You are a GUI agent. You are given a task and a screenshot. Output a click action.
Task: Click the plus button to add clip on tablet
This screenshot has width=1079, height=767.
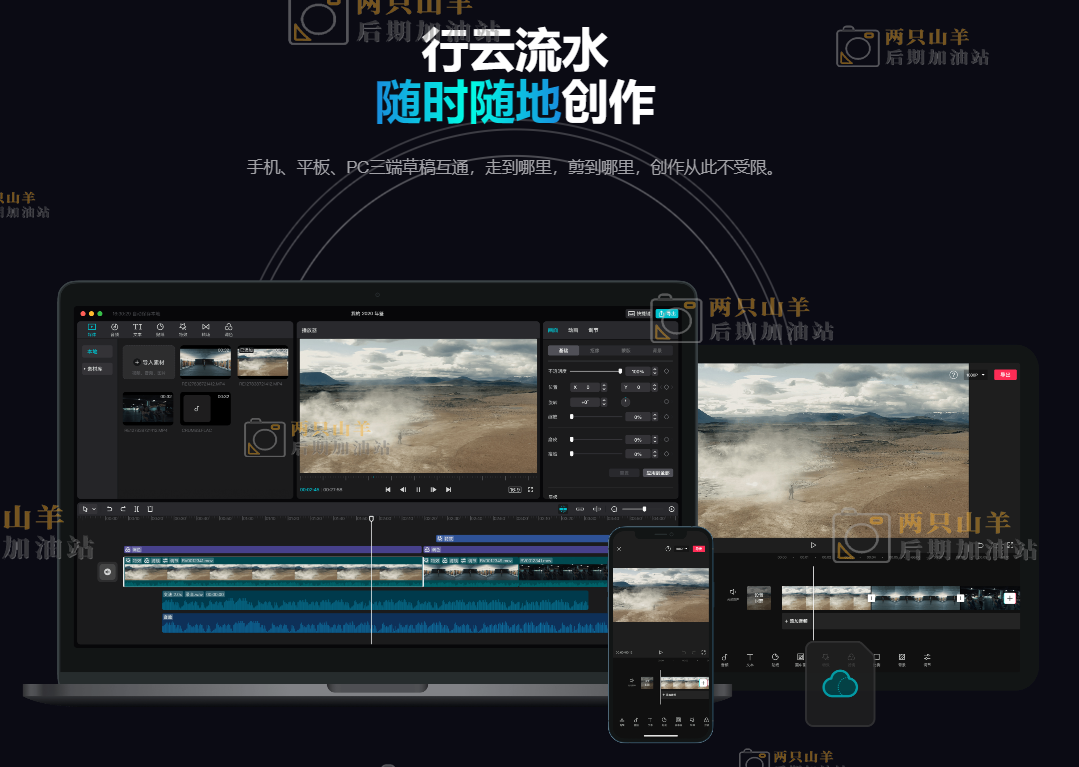click(x=1009, y=598)
